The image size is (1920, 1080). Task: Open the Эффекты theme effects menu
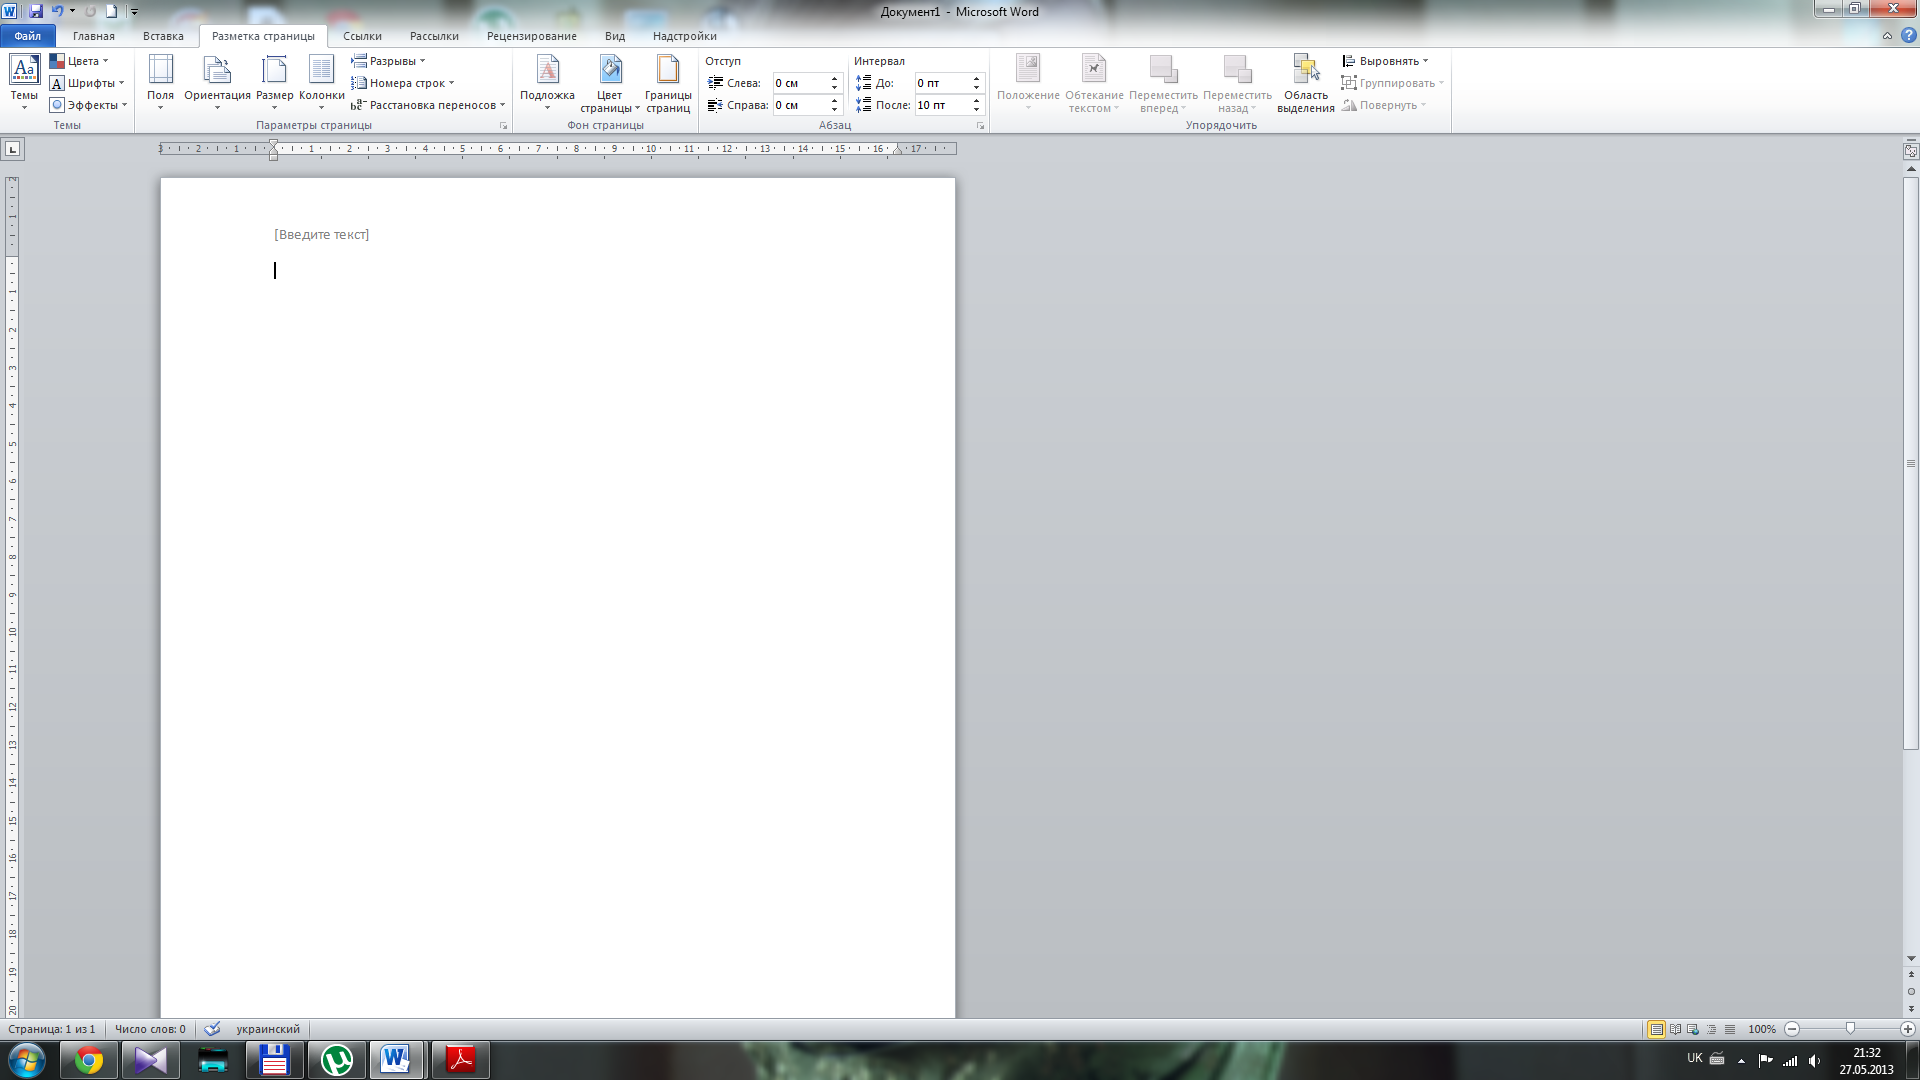(89, 105)
